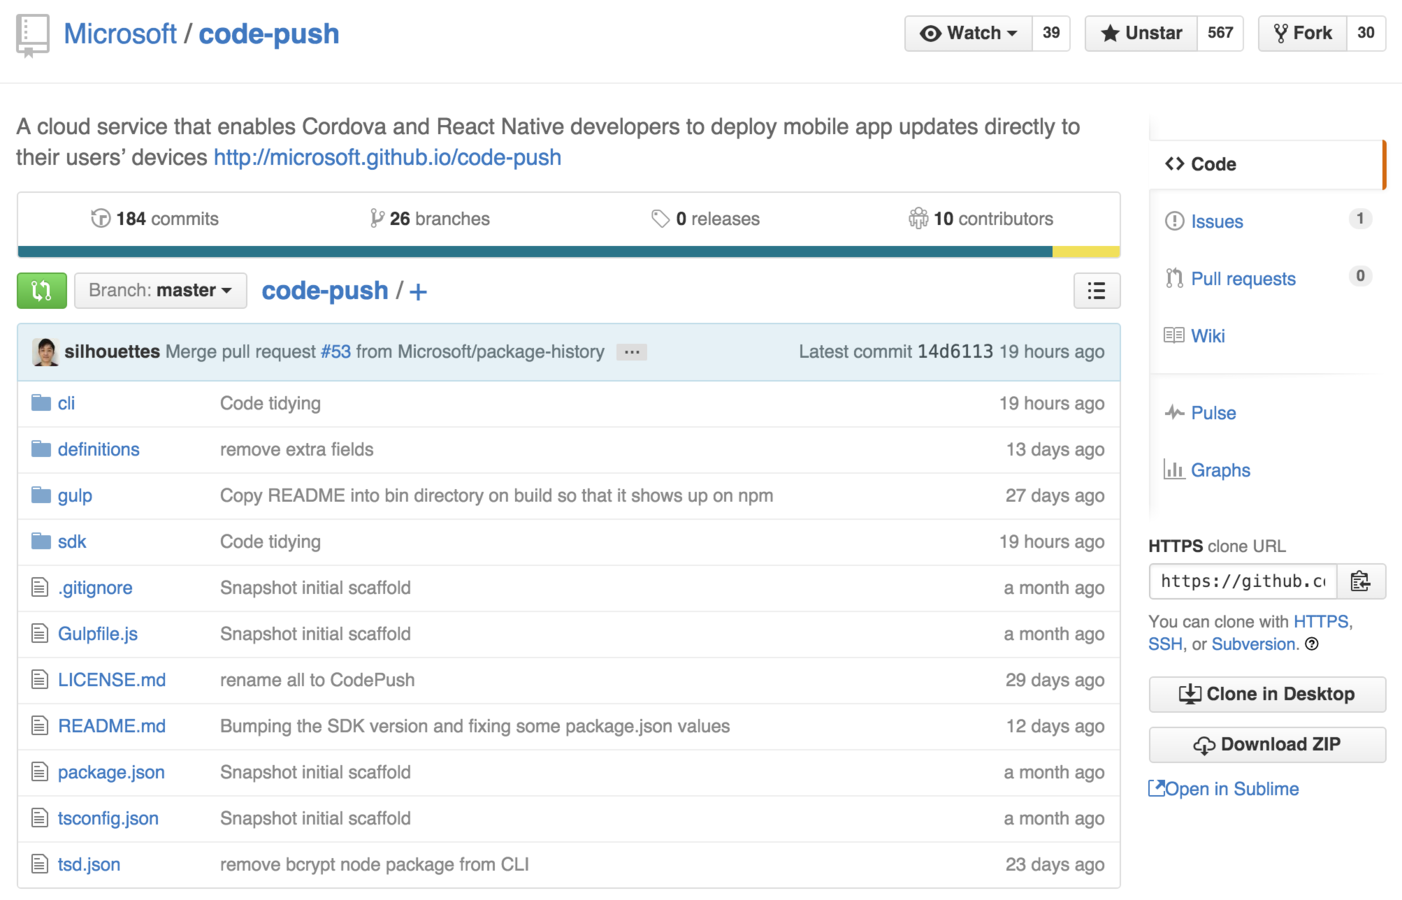Click the plus icon to create a new file
The width and height of the screenshot is (1402, 900).
tap(418, 291)
